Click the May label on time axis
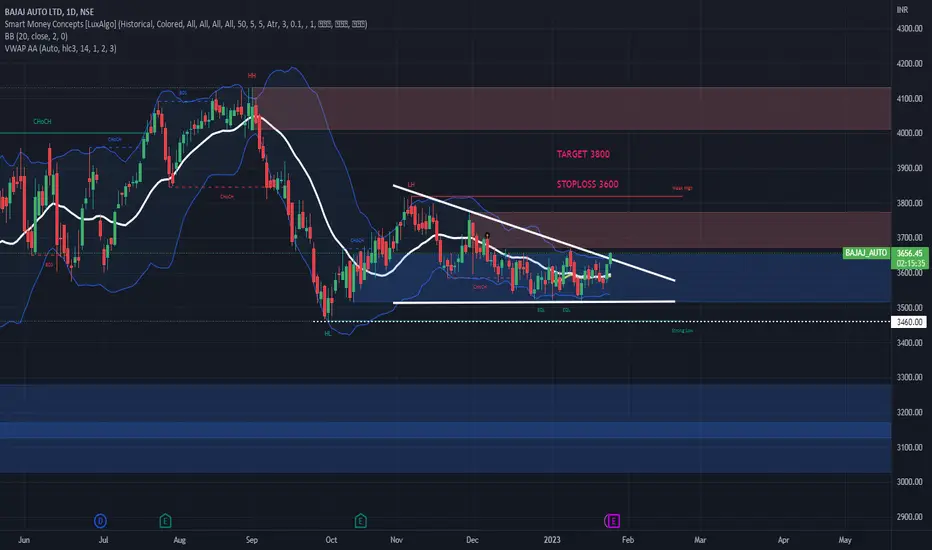This screenshot has height=550, width=932. [845, 540]
